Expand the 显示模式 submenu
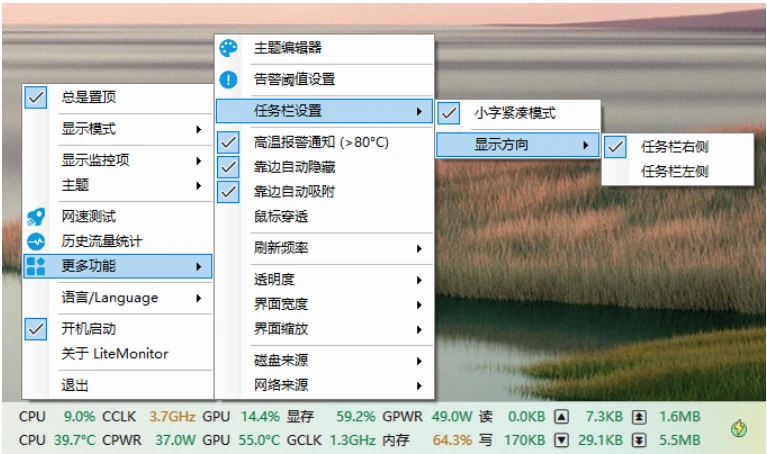The width and height of the screenshot is (767, 454). click(130, 129)
